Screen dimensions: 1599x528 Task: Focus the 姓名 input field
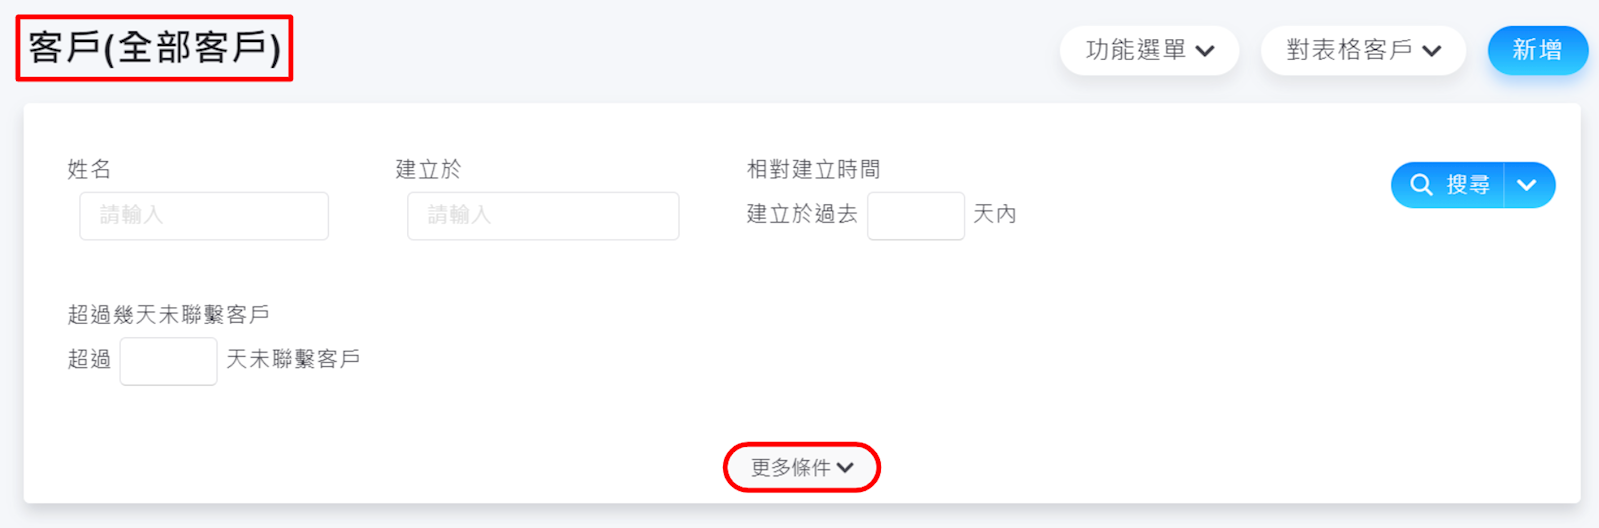[204, 216]
